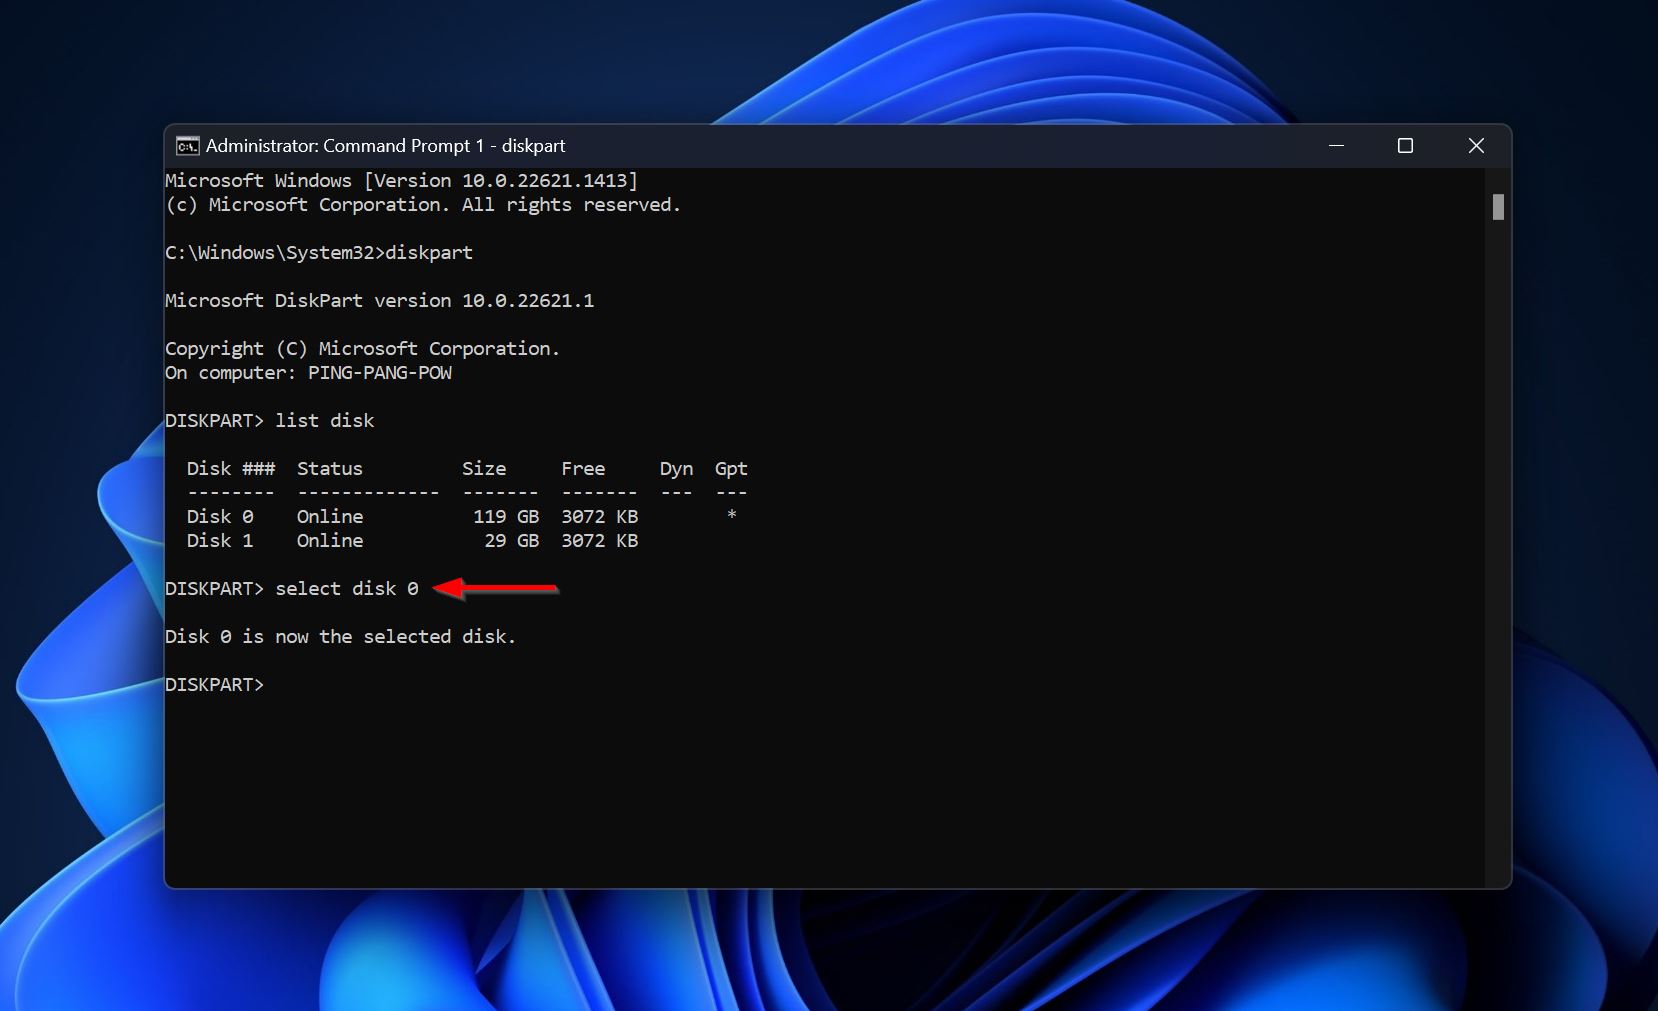Click the 'Microsoft DiskPart version 10.0.22621.1' line
Image resolution: width=1658 pixels, height=1011 pixels.
click(379, 301)
